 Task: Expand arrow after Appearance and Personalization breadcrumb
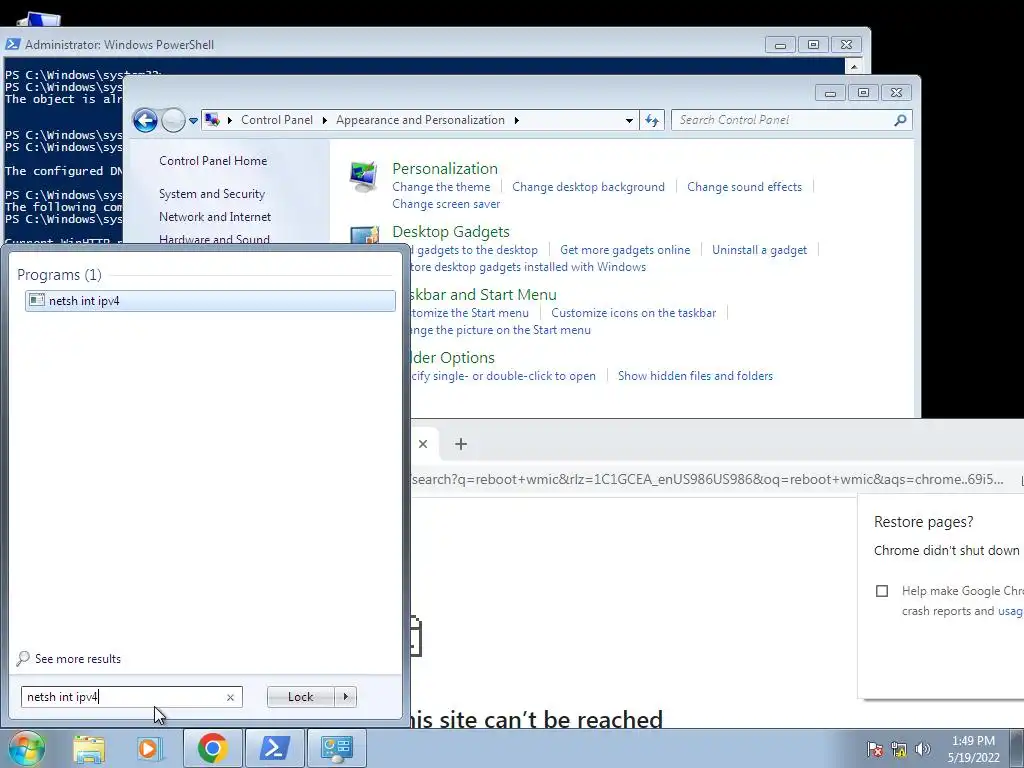coord(517,120)
